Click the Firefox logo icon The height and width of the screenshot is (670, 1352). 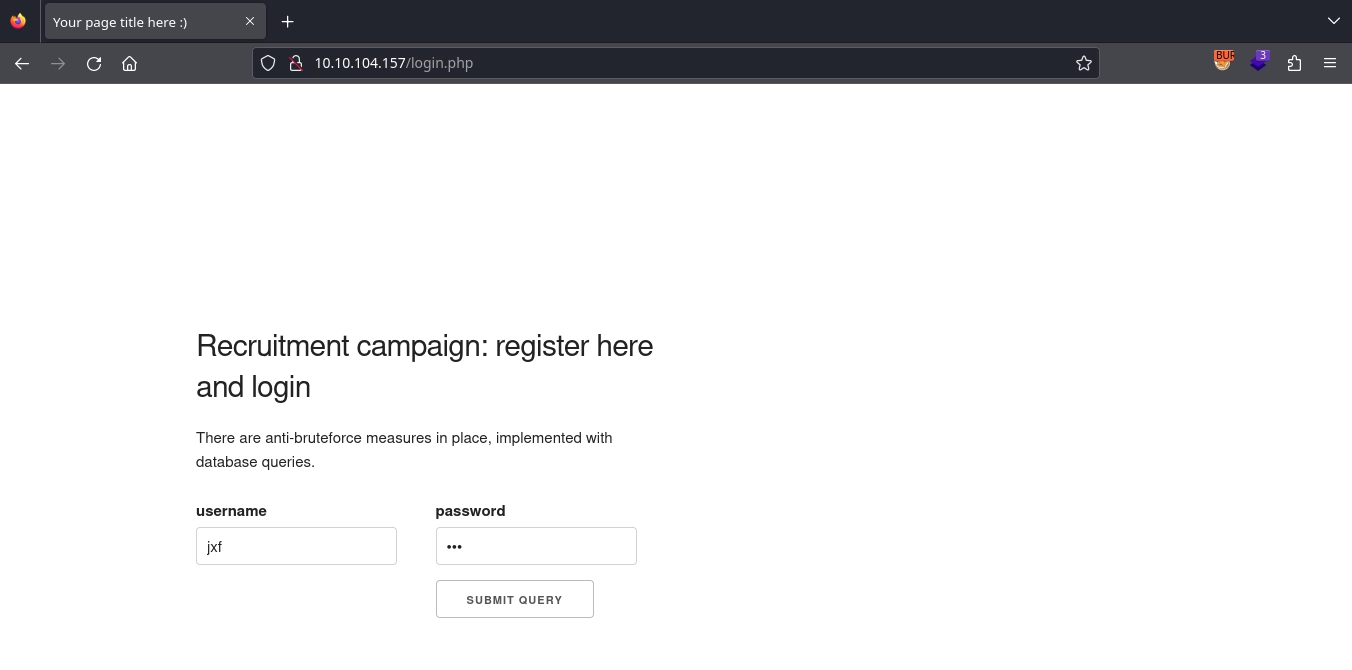(x=18, y=21)
